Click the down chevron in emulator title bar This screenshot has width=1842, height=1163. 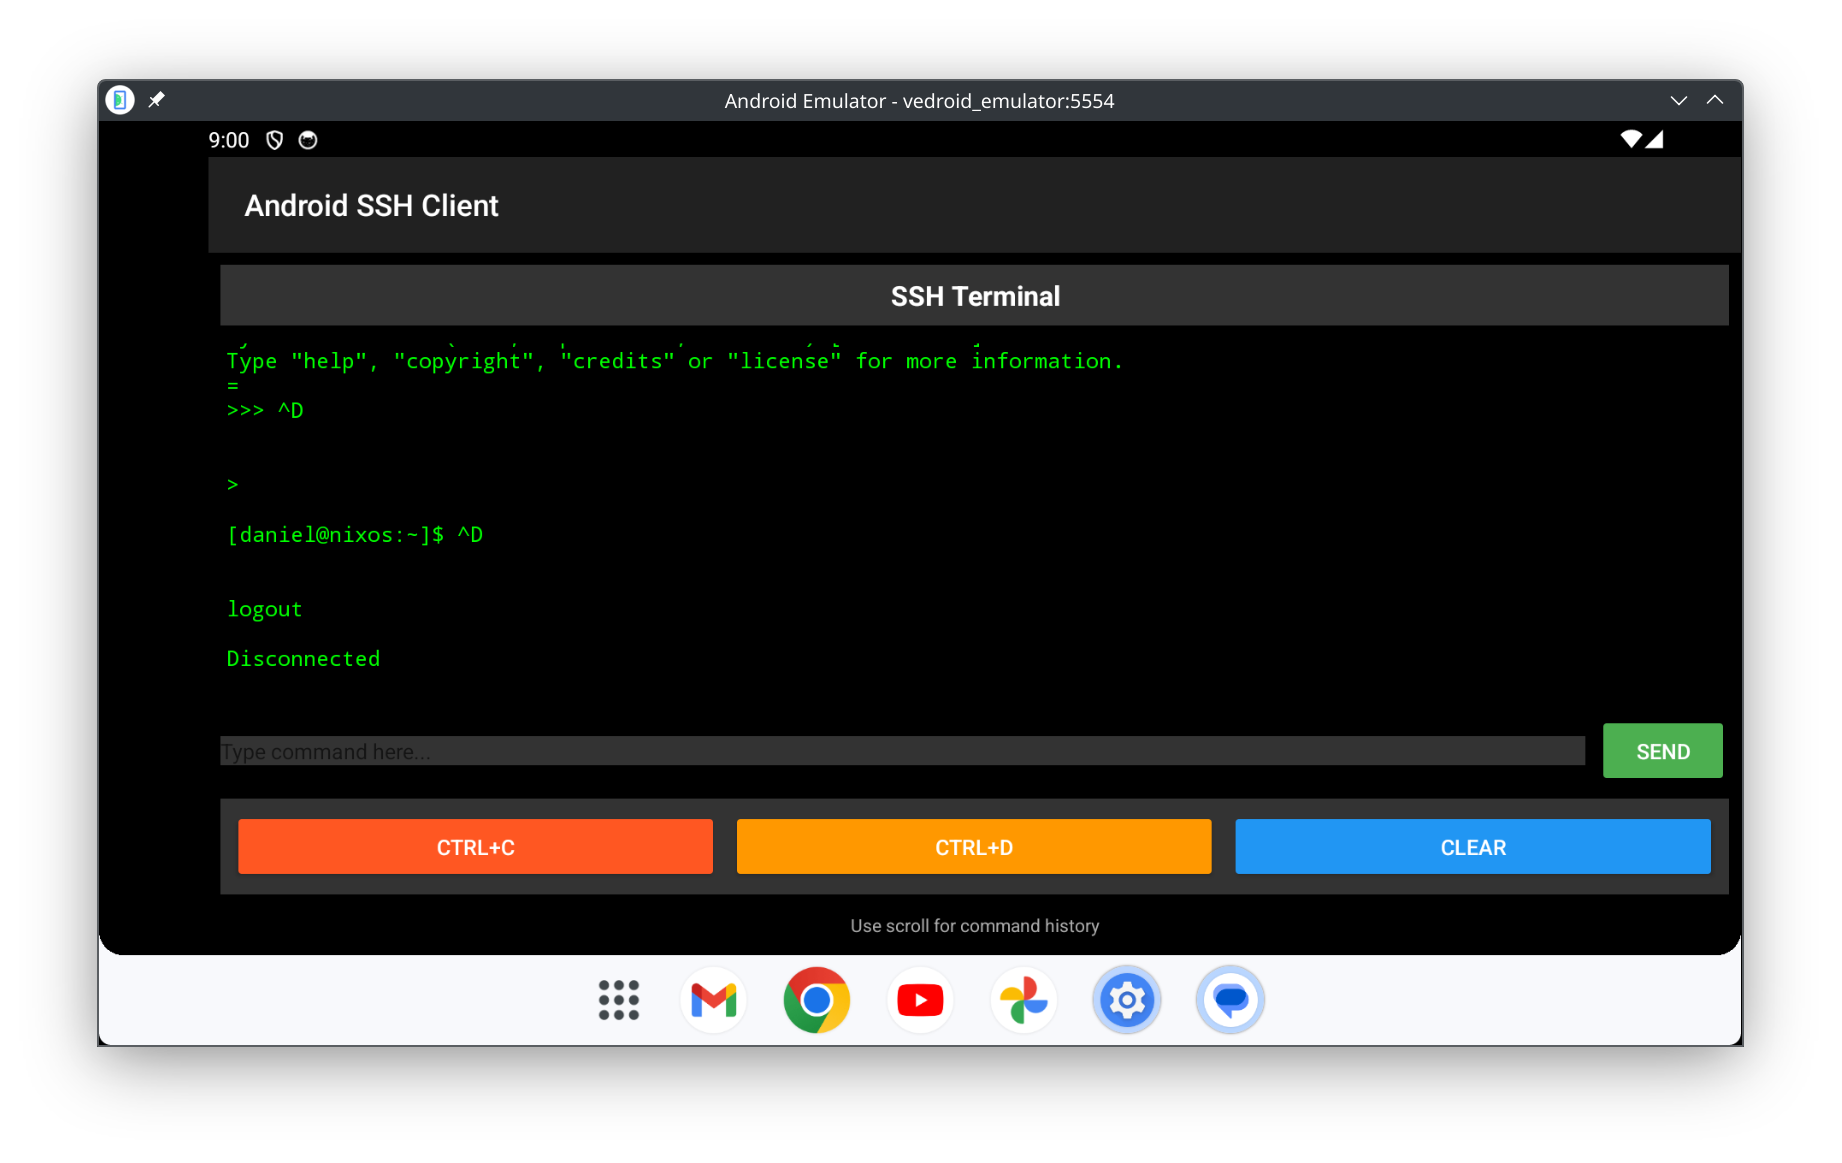click(x=1678, y=100)
